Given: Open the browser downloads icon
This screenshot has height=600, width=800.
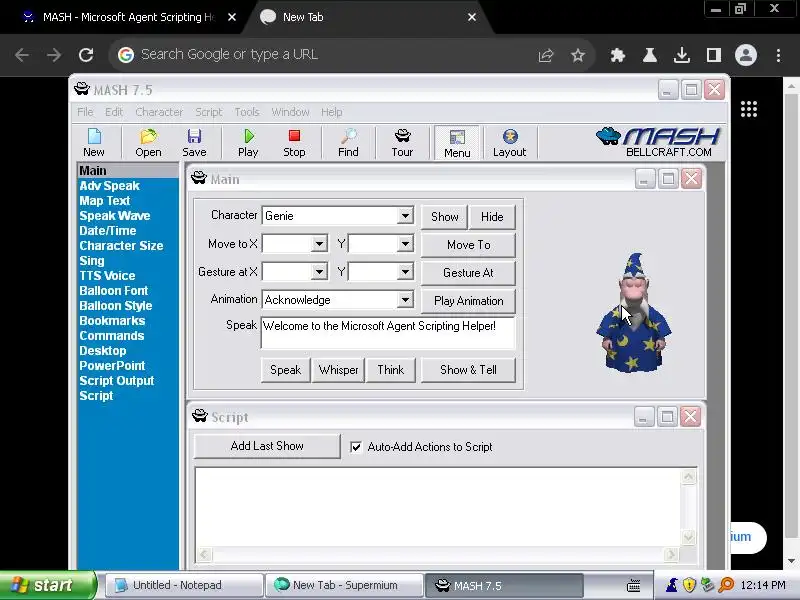Looking at the screenshot, I should click(x=682, y=55).
